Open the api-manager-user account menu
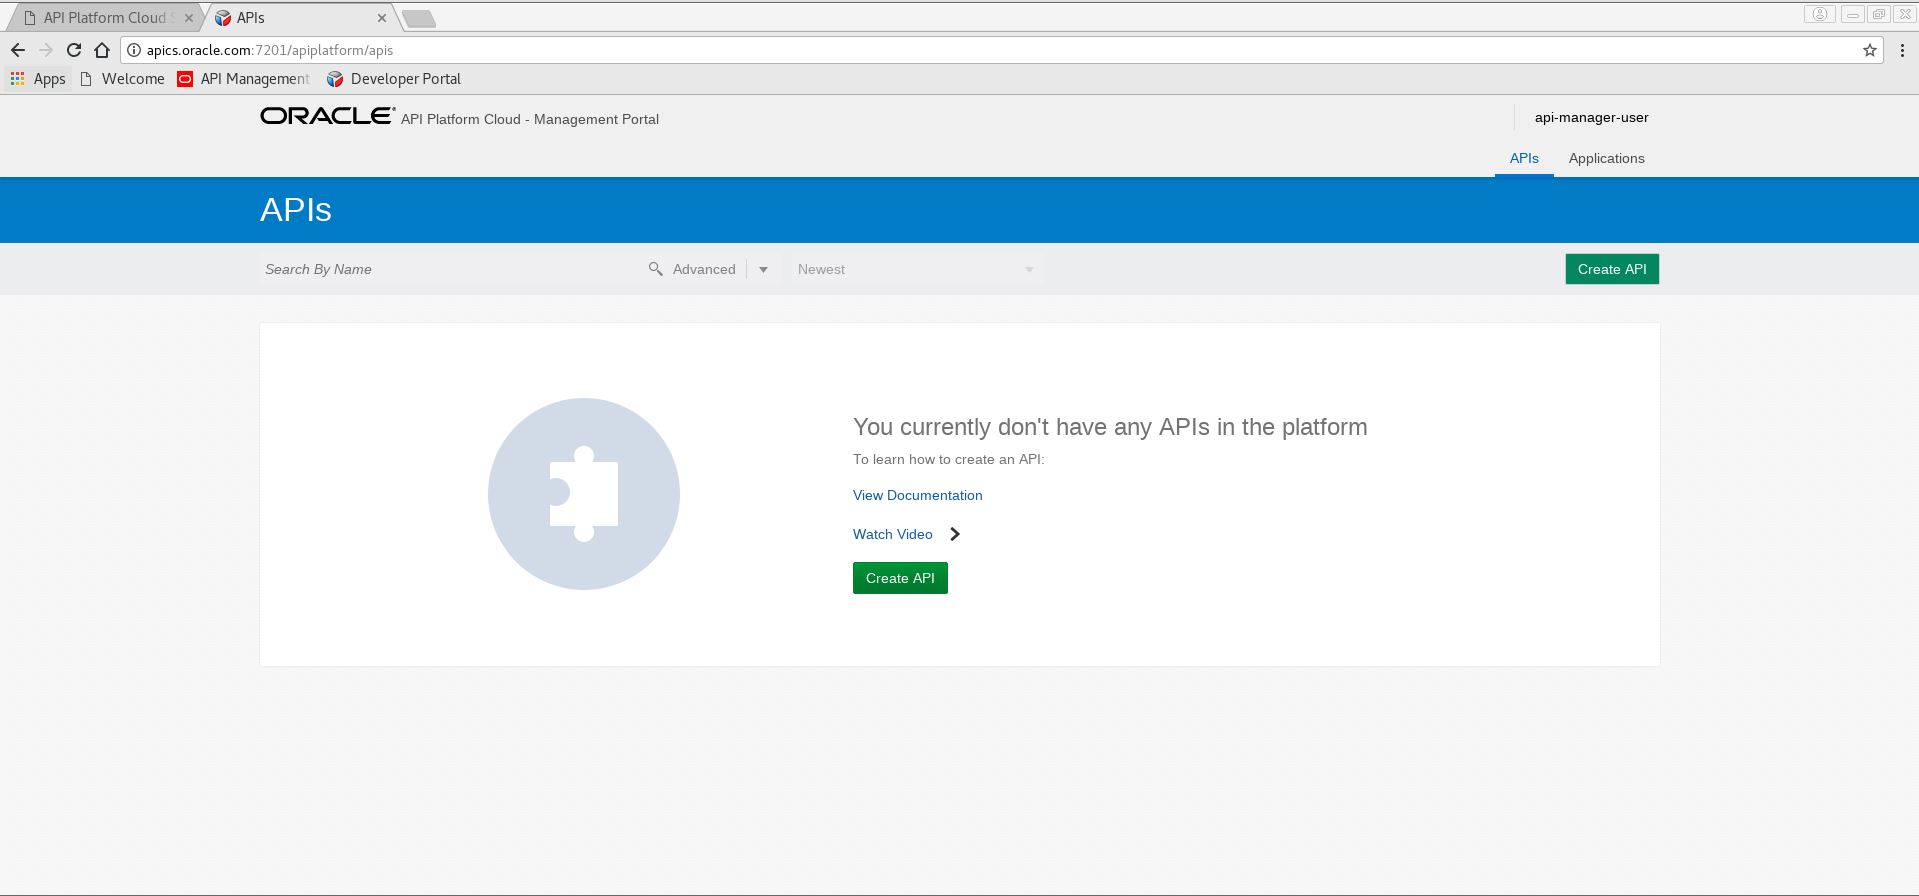1919x896 pixels. point(1591,117)
